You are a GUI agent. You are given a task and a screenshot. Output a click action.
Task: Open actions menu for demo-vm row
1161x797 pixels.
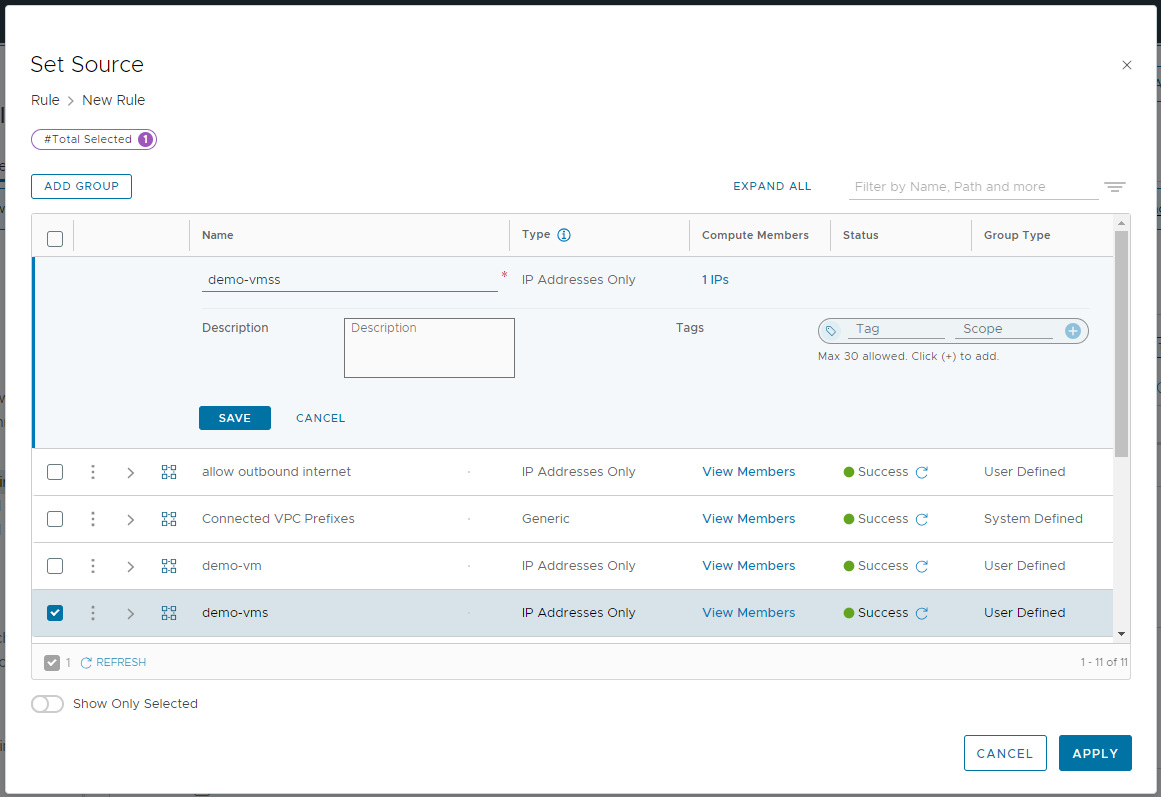point(93,566)
